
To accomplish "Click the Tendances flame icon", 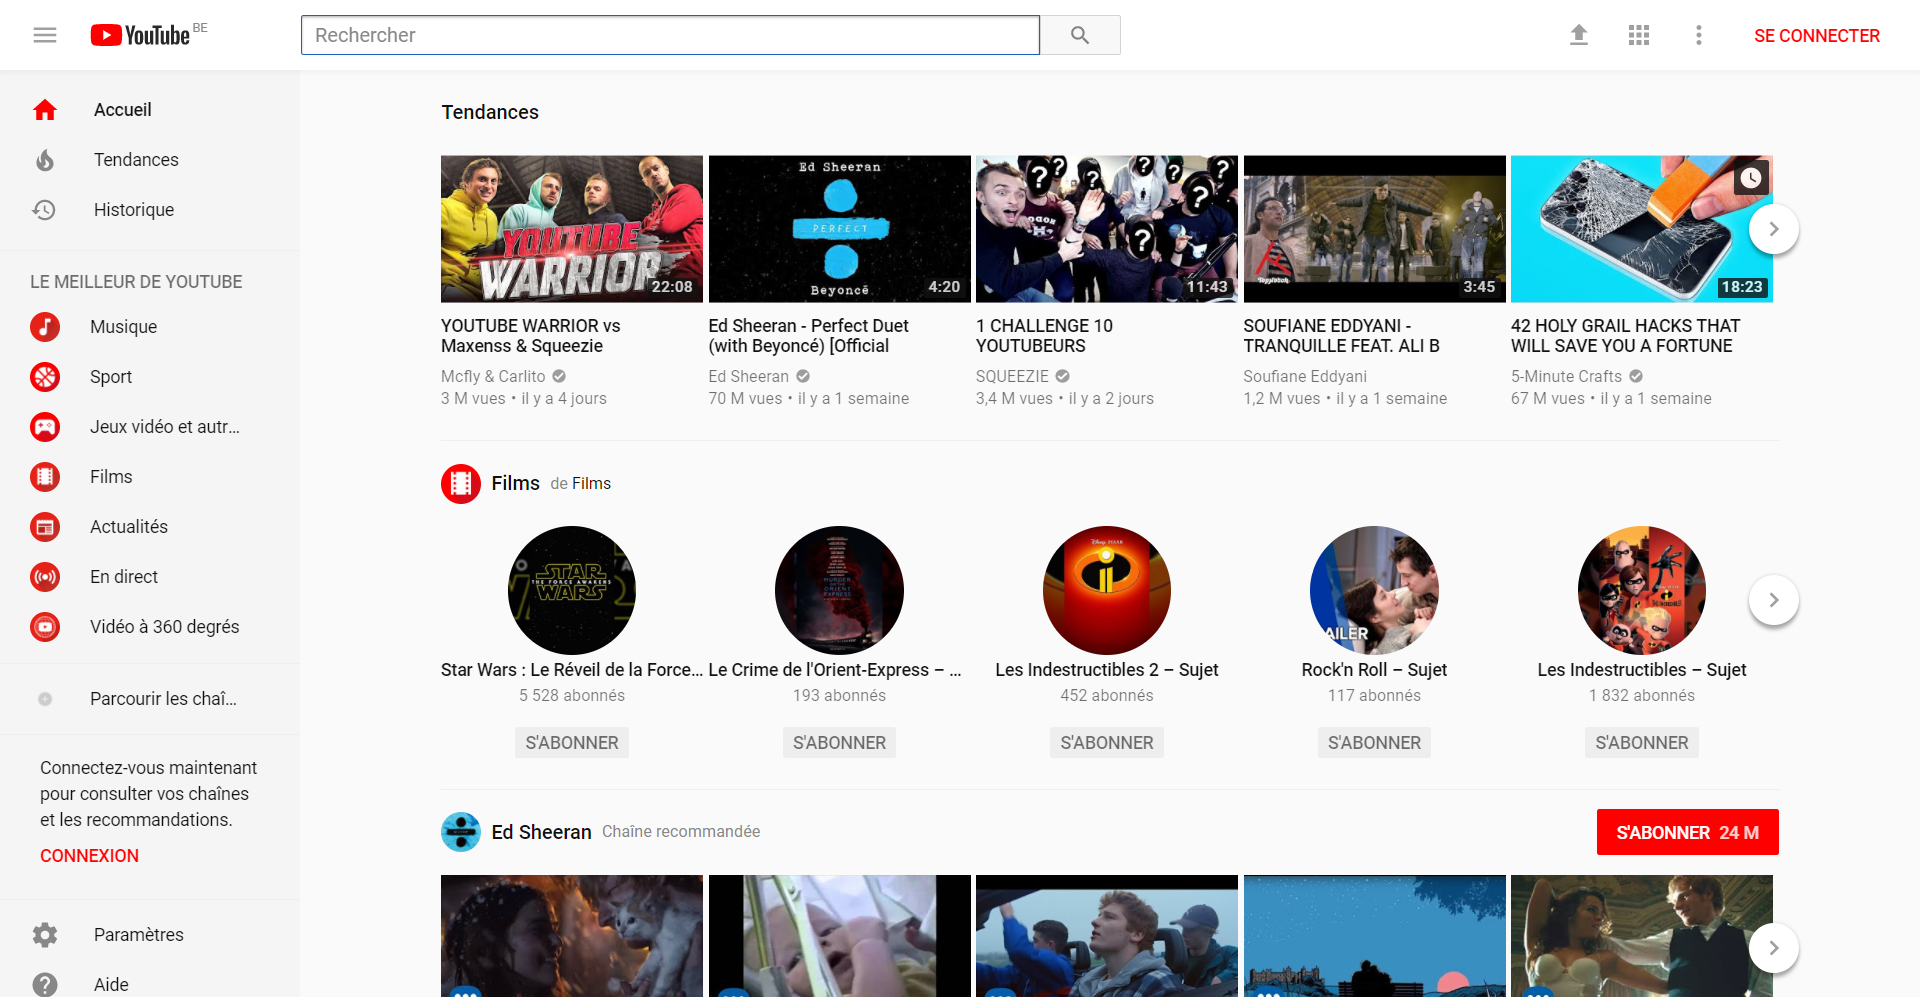I will point(45,160).
